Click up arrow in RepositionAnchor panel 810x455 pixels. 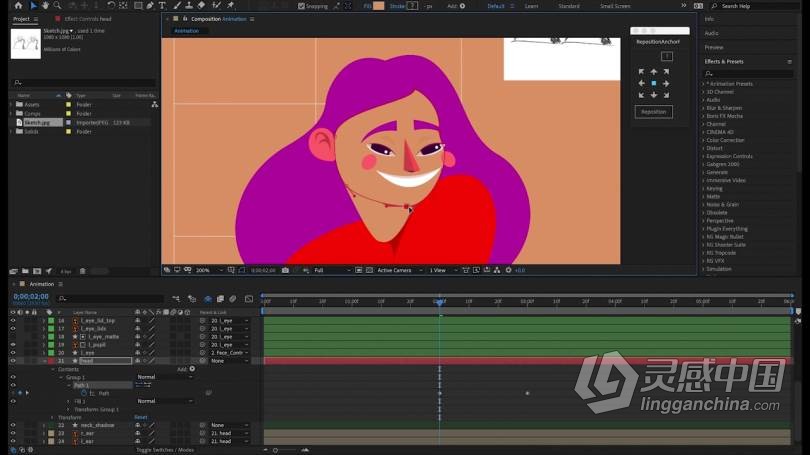pyautogui.click(x=654, y=72)
